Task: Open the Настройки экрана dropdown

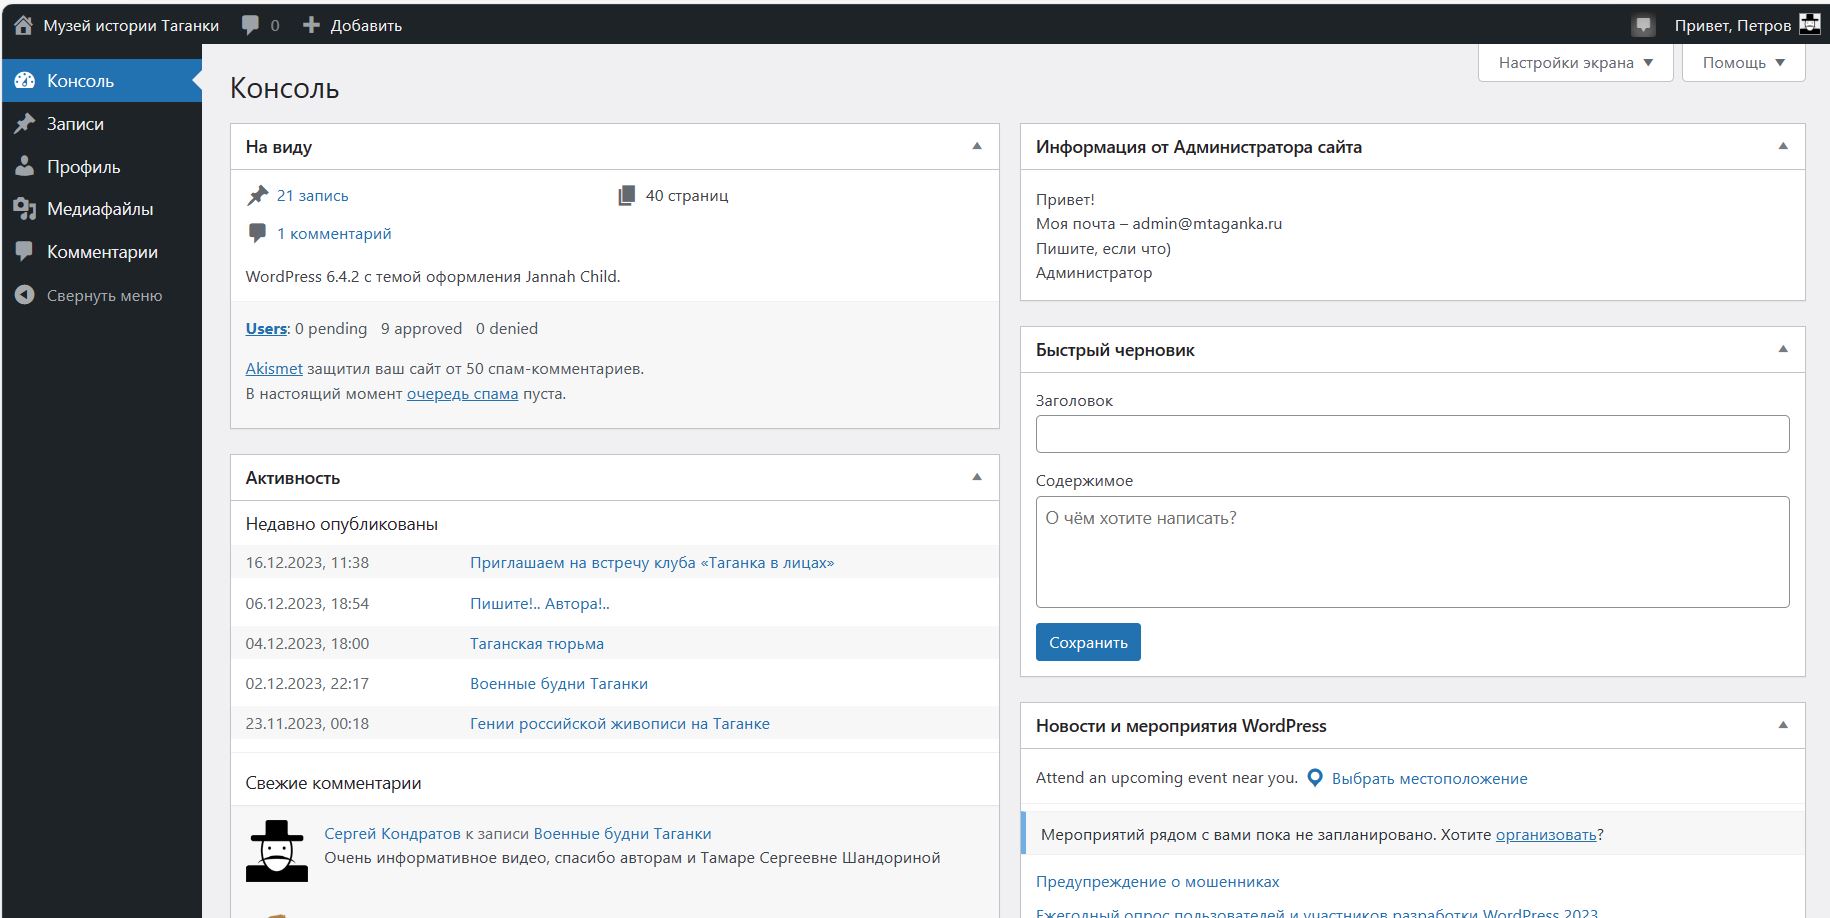Action: pos(1575,62)
